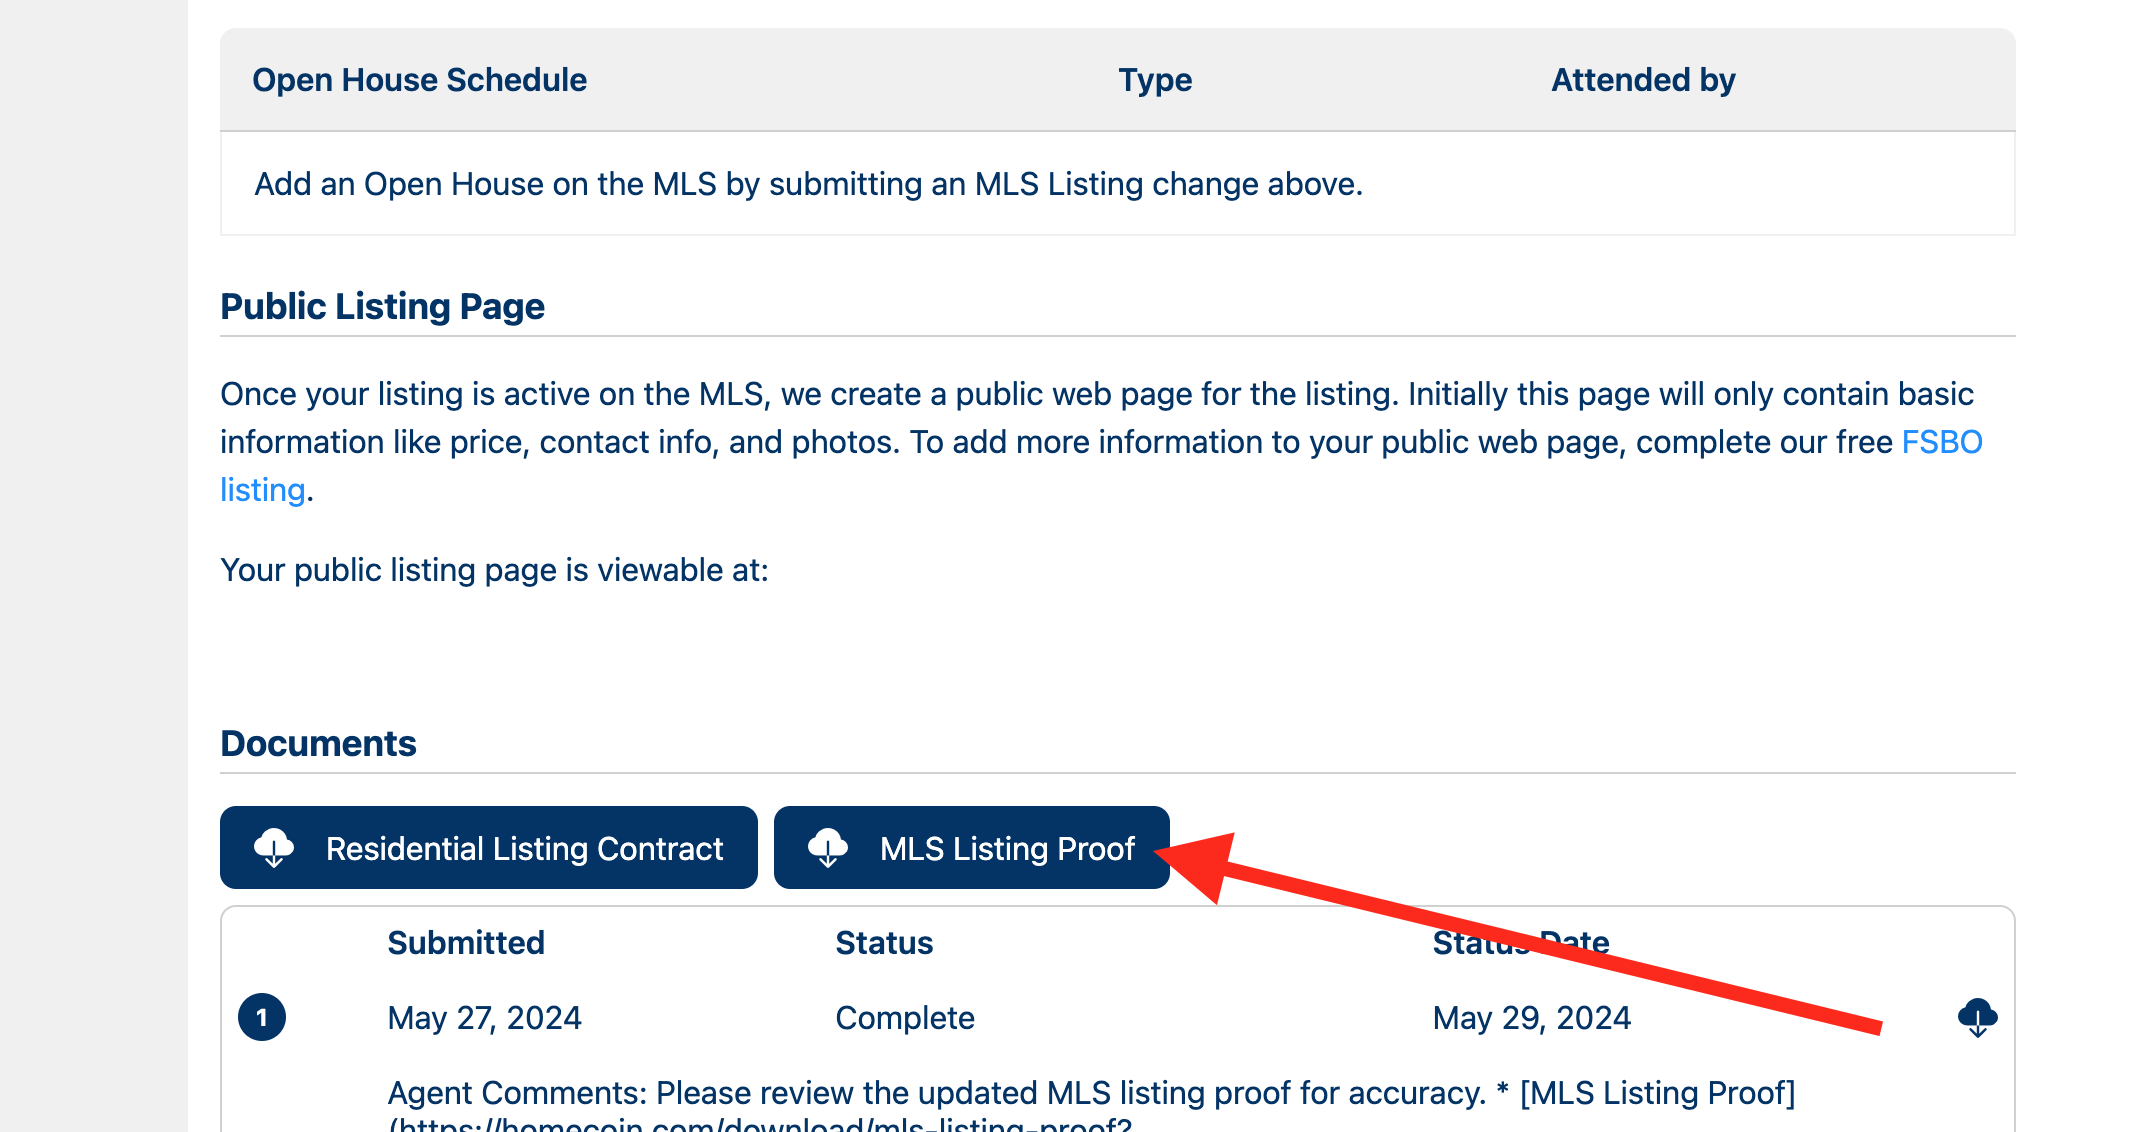Open the Residential Listing Contract document
Viewport: 2136px width, 1132px height.
(x=489, y=848)
